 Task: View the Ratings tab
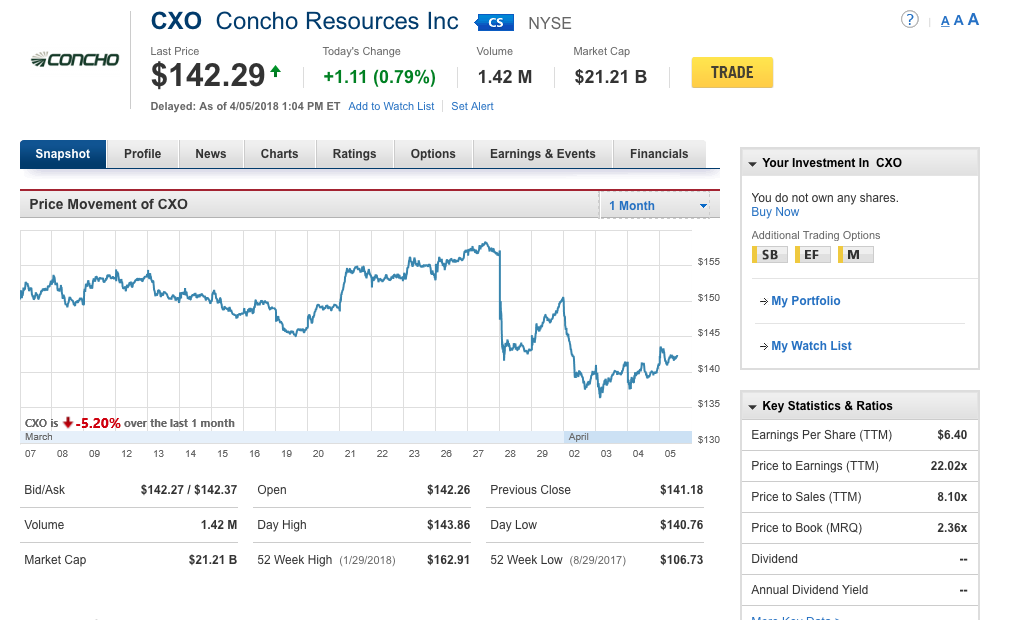pyautogui.click(x=355, y=154)
